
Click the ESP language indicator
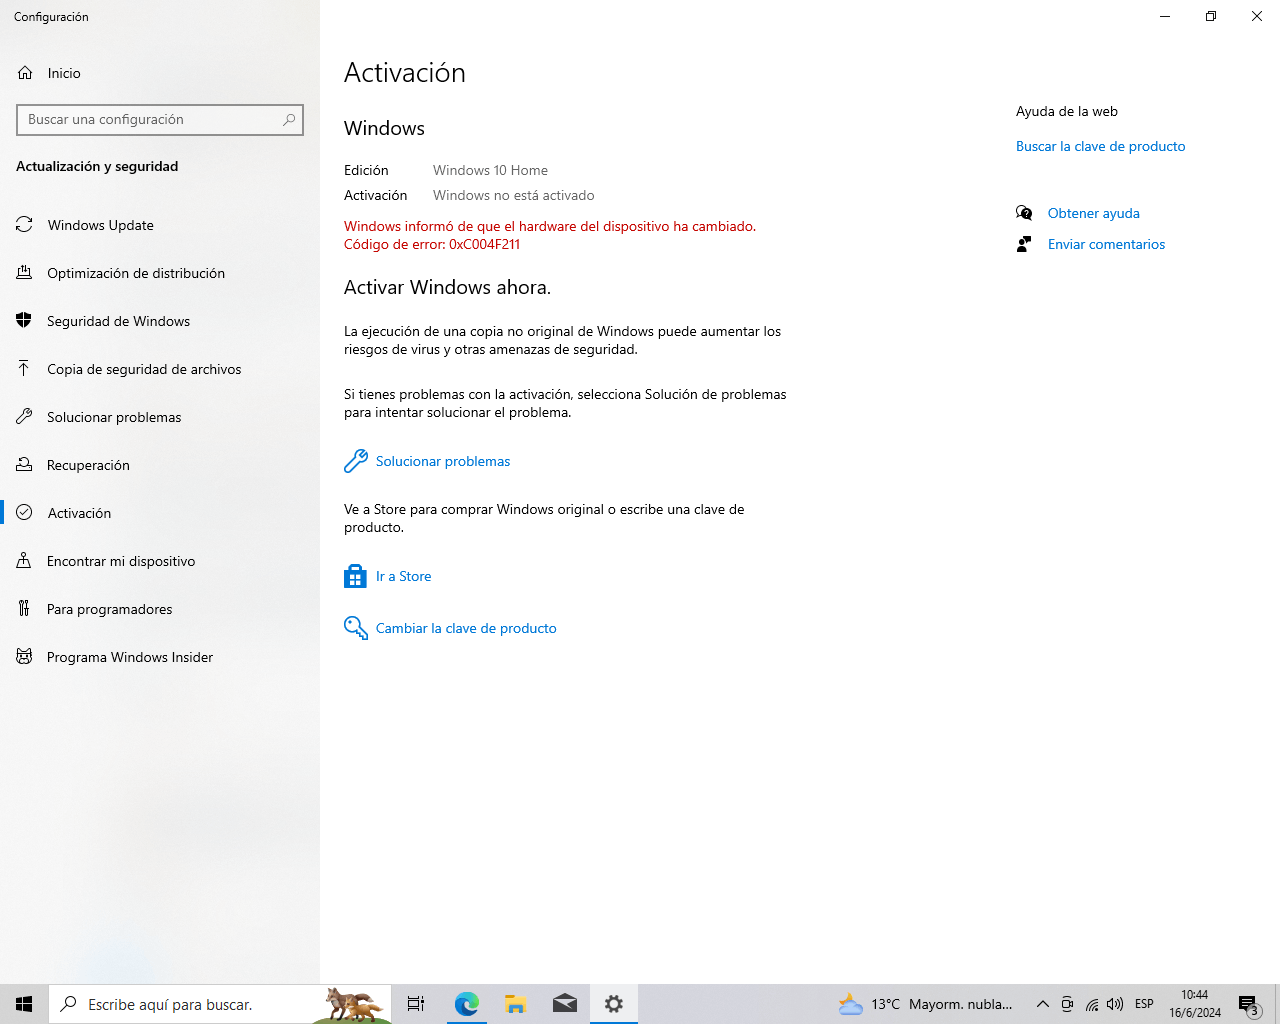tap(1144, 1004)
